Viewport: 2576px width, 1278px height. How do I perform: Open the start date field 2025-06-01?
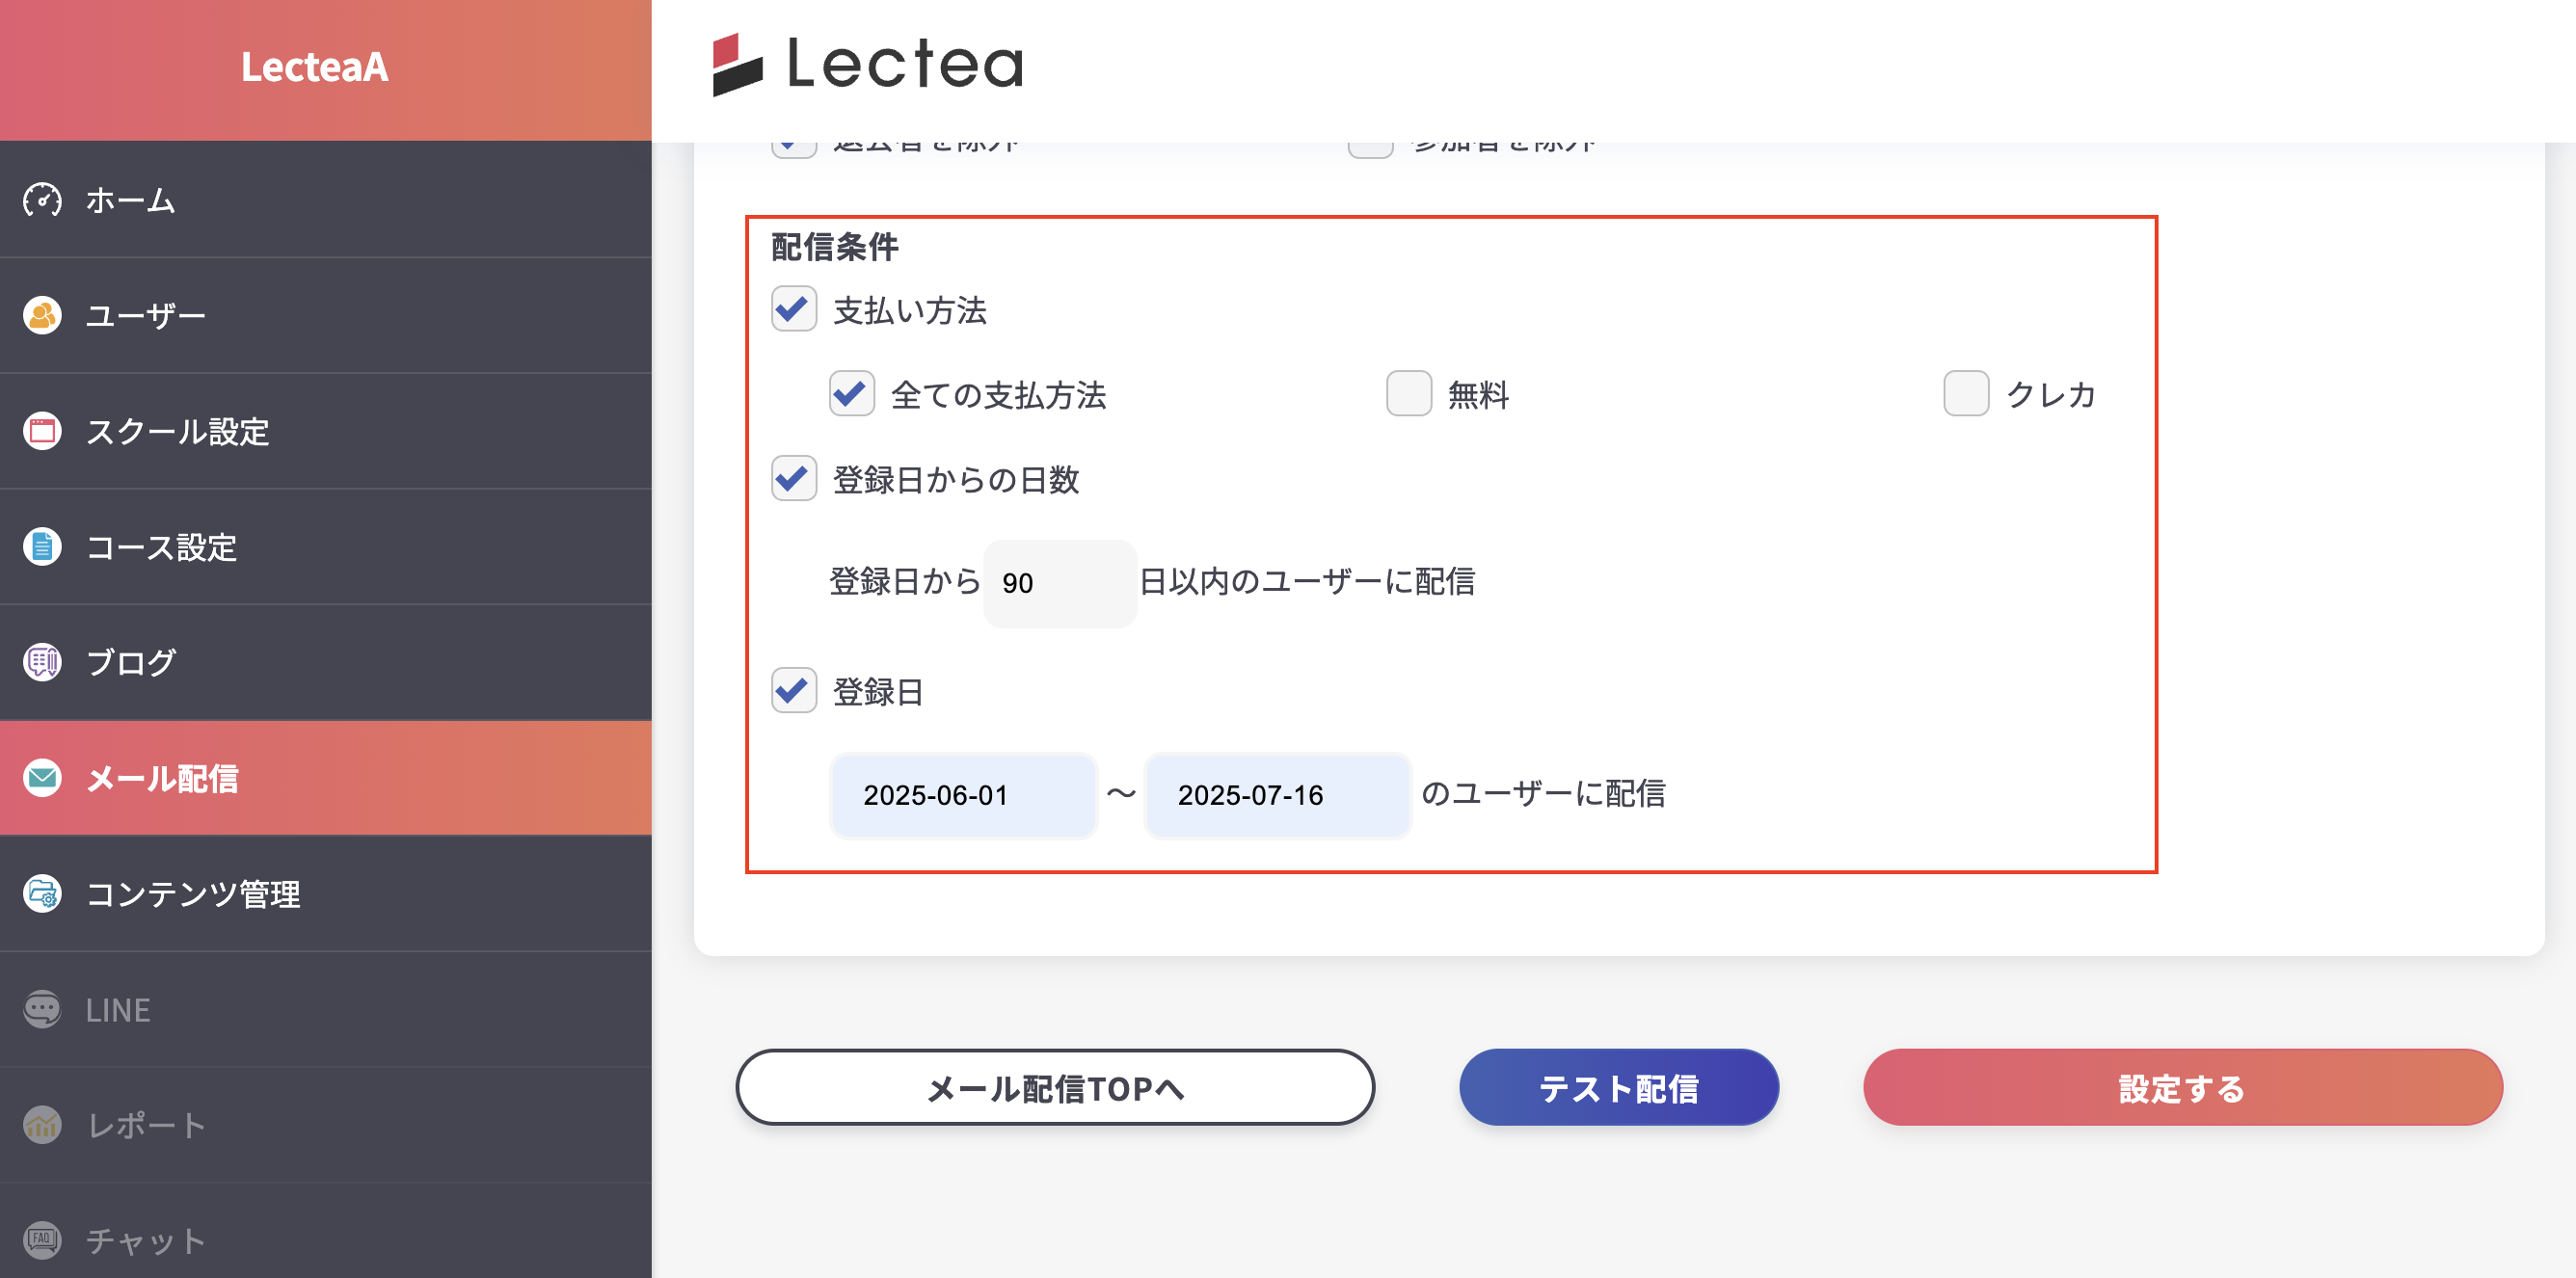tap(963, 795)
